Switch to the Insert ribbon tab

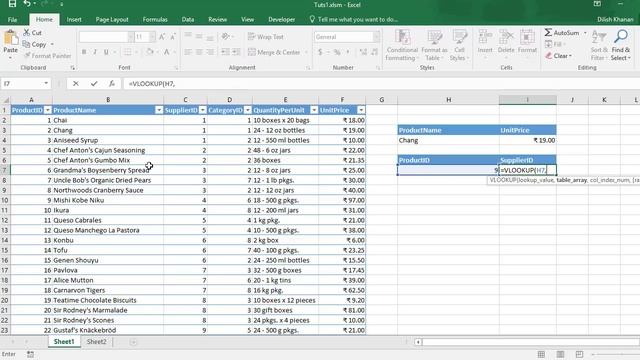pos(74,19)
